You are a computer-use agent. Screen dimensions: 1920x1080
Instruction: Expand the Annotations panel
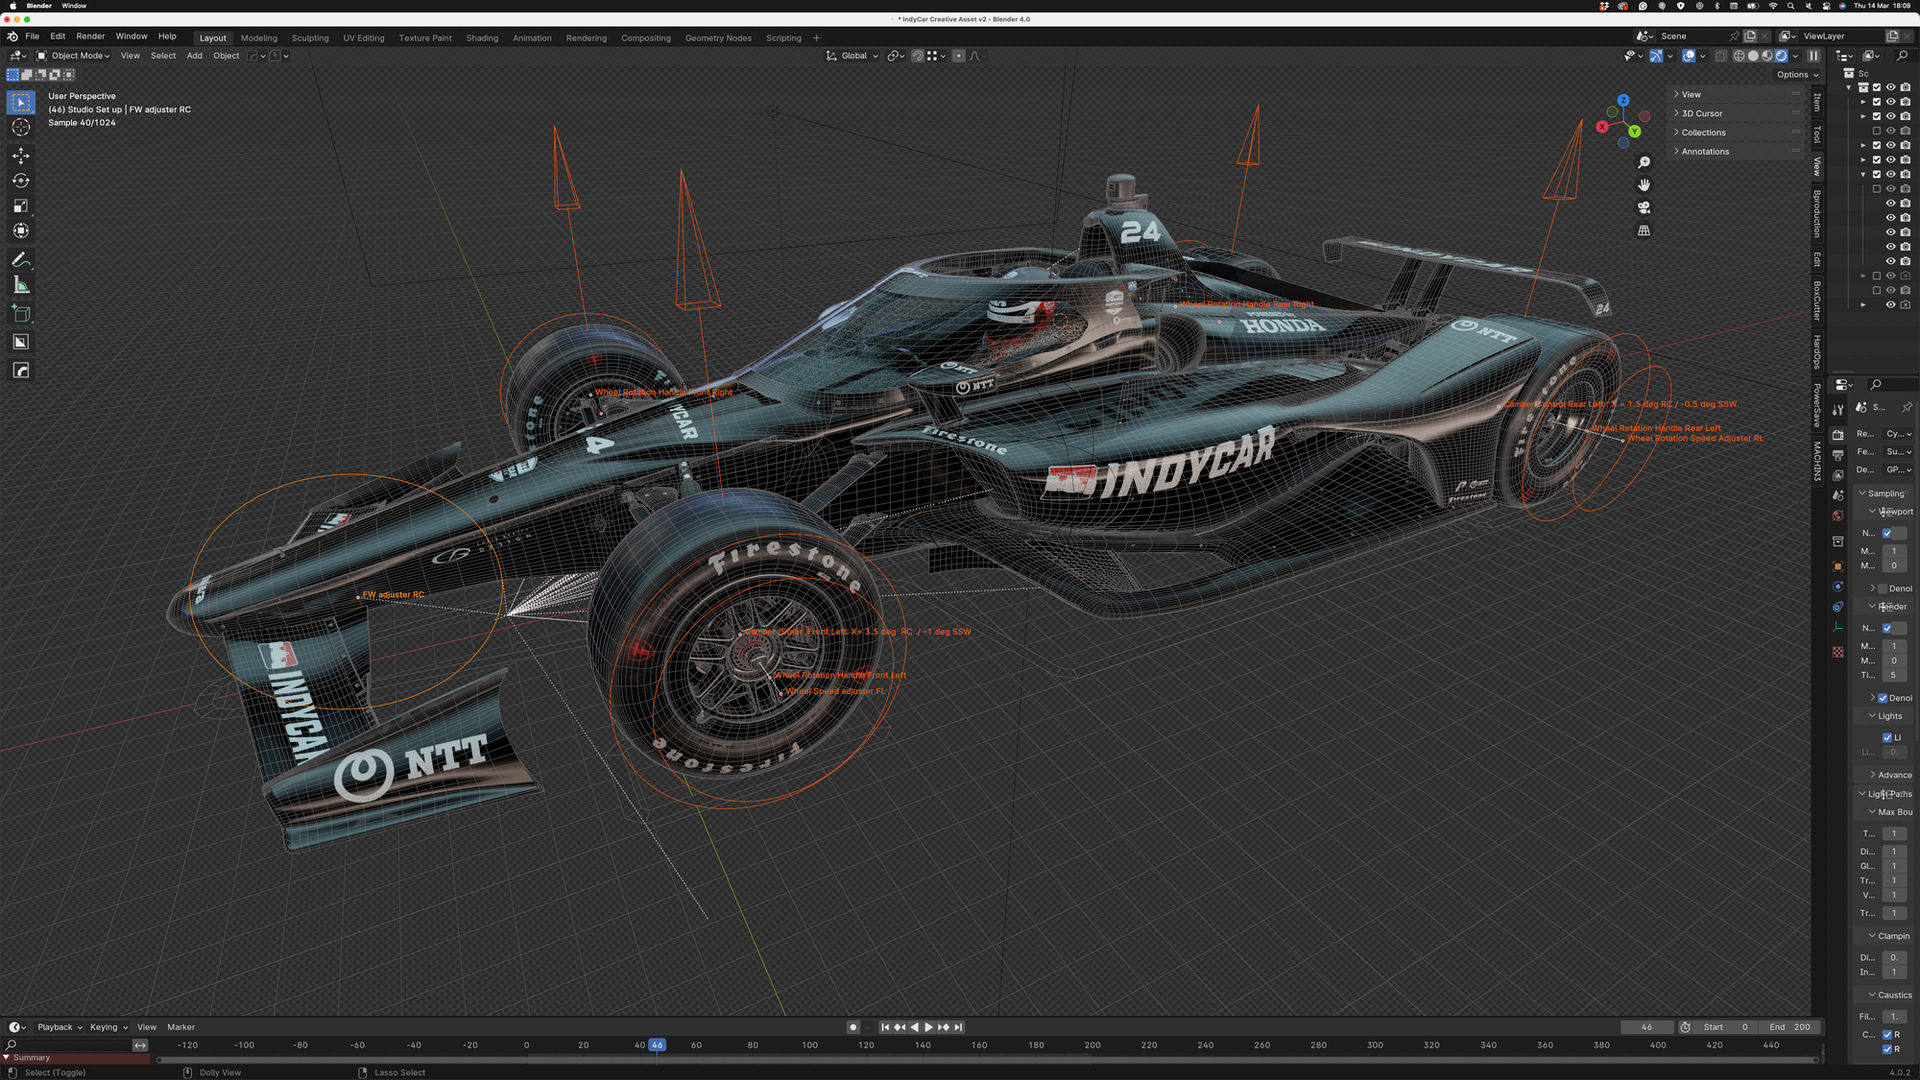click(x=1738, y=152)
